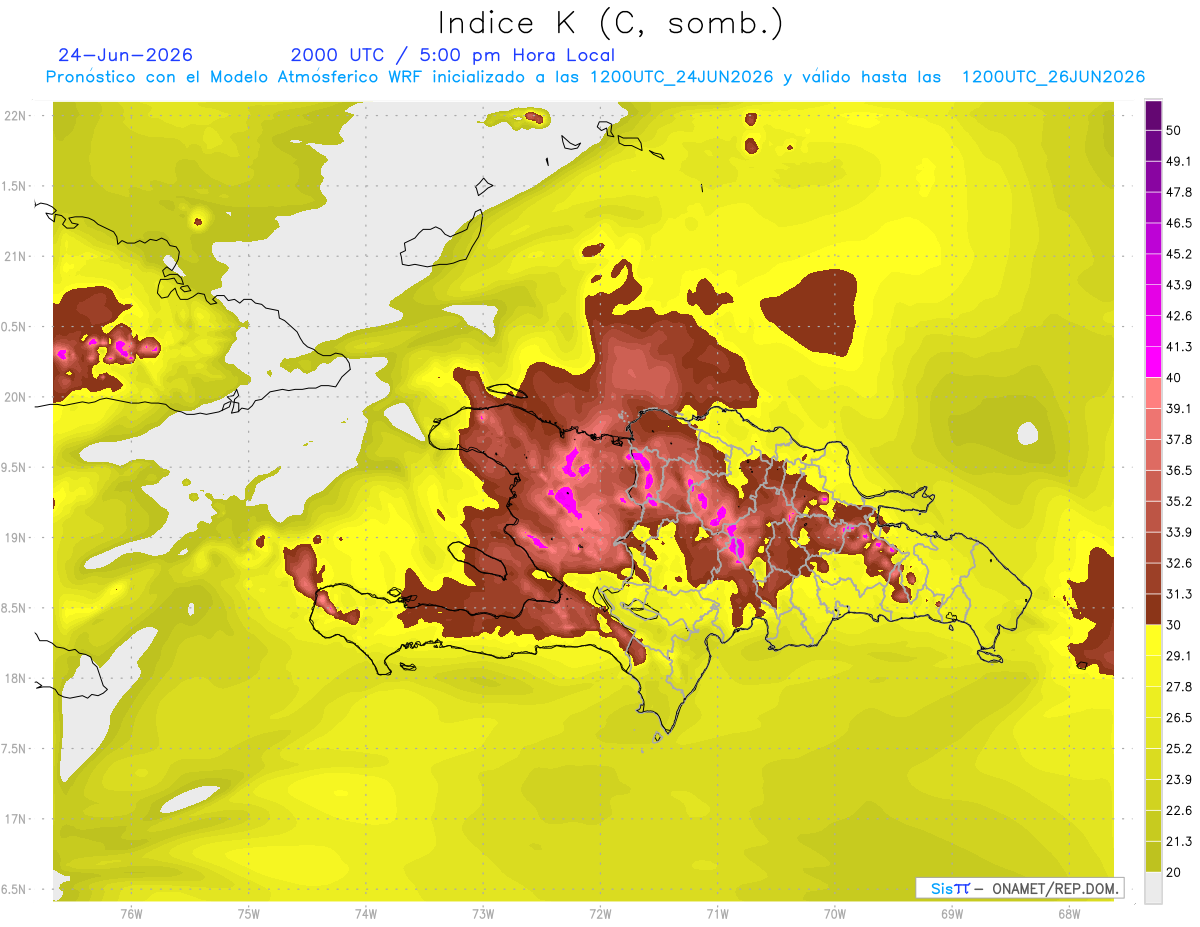Click the colorbar value 50
The width and height of the screenshot is (1200, 927).
[x=1175, y=130]
